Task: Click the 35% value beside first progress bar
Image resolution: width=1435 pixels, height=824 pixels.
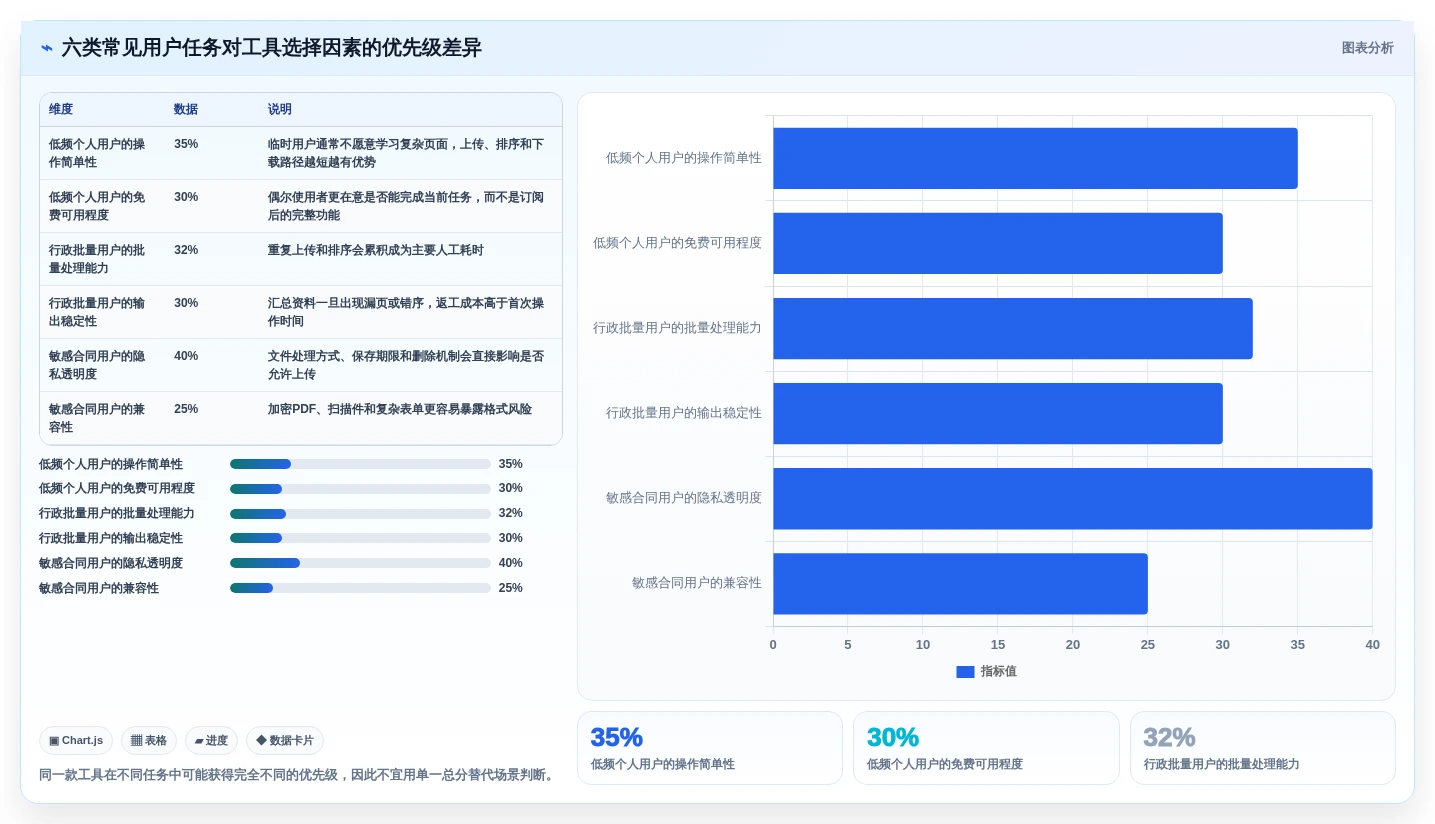Action: click(511, 464)
